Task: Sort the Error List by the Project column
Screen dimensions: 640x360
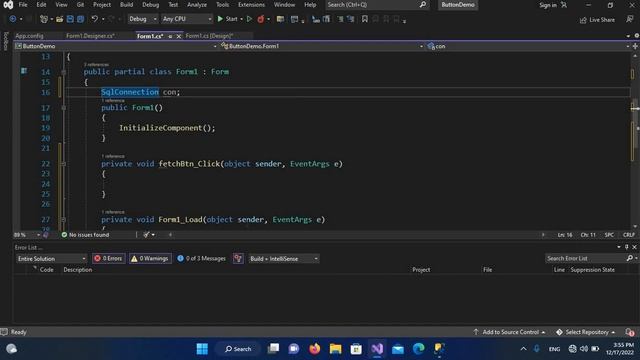Action: pos(421,270)
